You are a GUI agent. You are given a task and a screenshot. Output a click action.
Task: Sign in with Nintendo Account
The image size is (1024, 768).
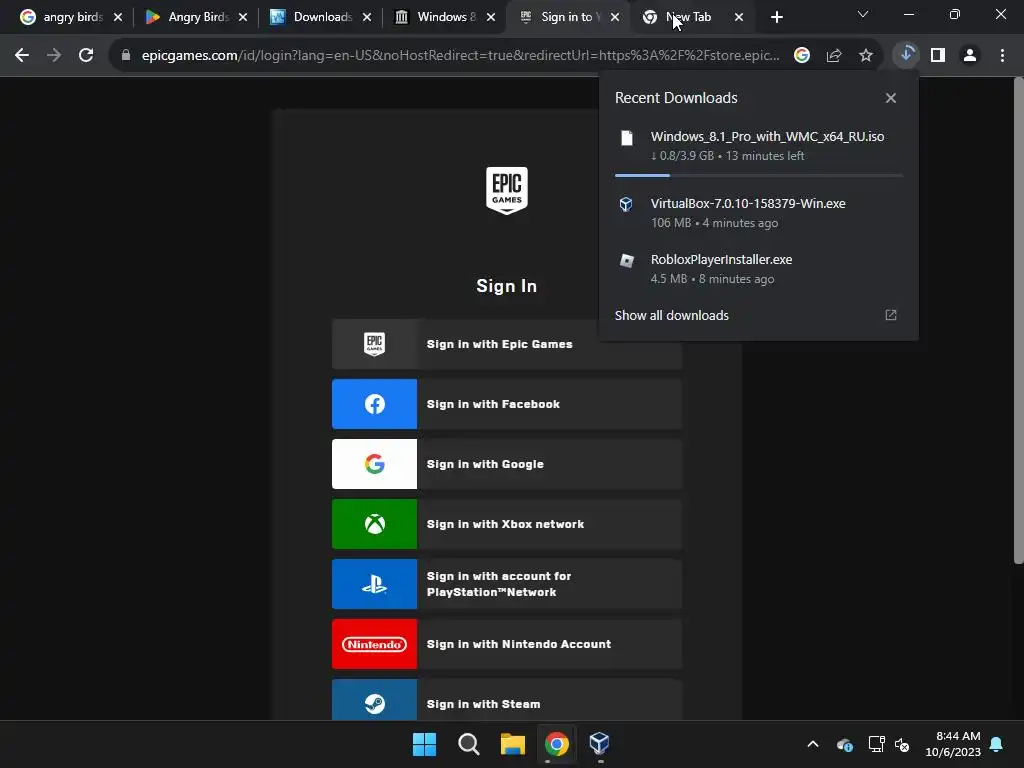click(x=507, y=645)
